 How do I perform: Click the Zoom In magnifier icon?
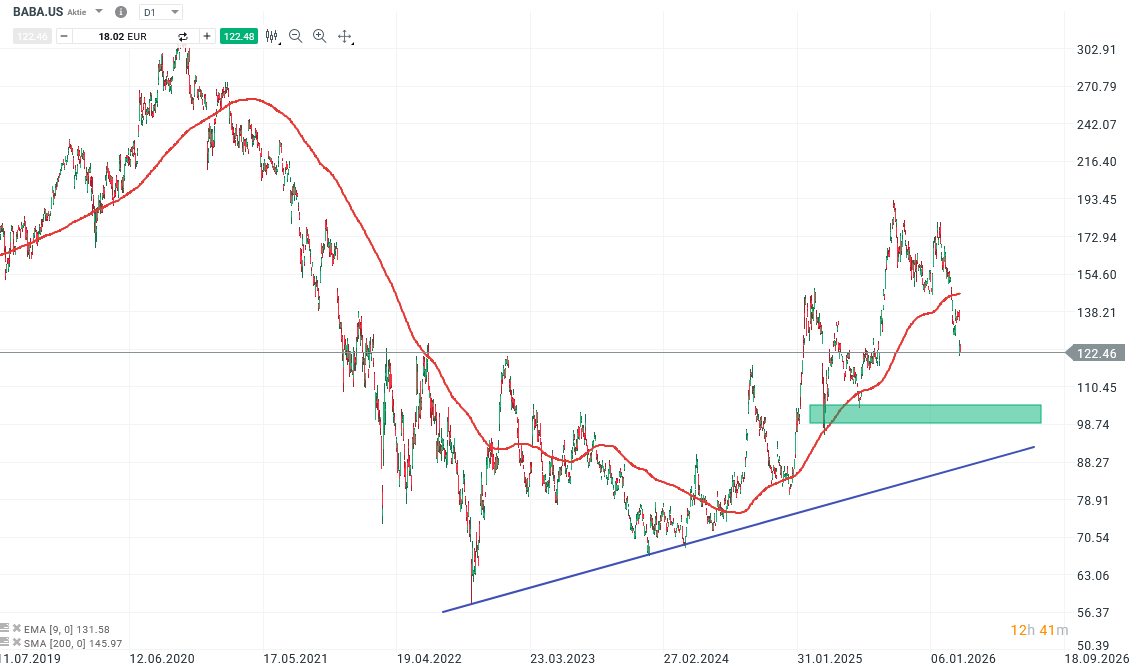click(x=319, y=35)
